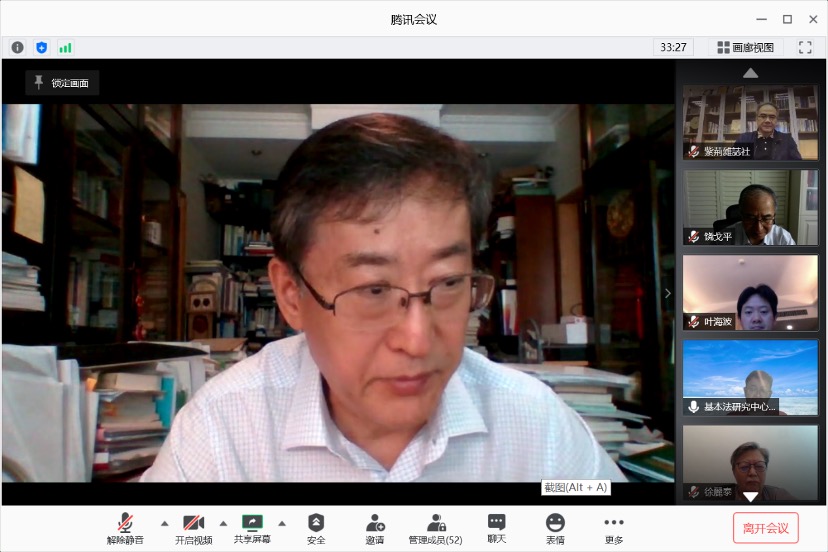The image size is (828, 552).
Task: Select the 叶海波 participant thumbnail
Action: click(x=750, y=292)
